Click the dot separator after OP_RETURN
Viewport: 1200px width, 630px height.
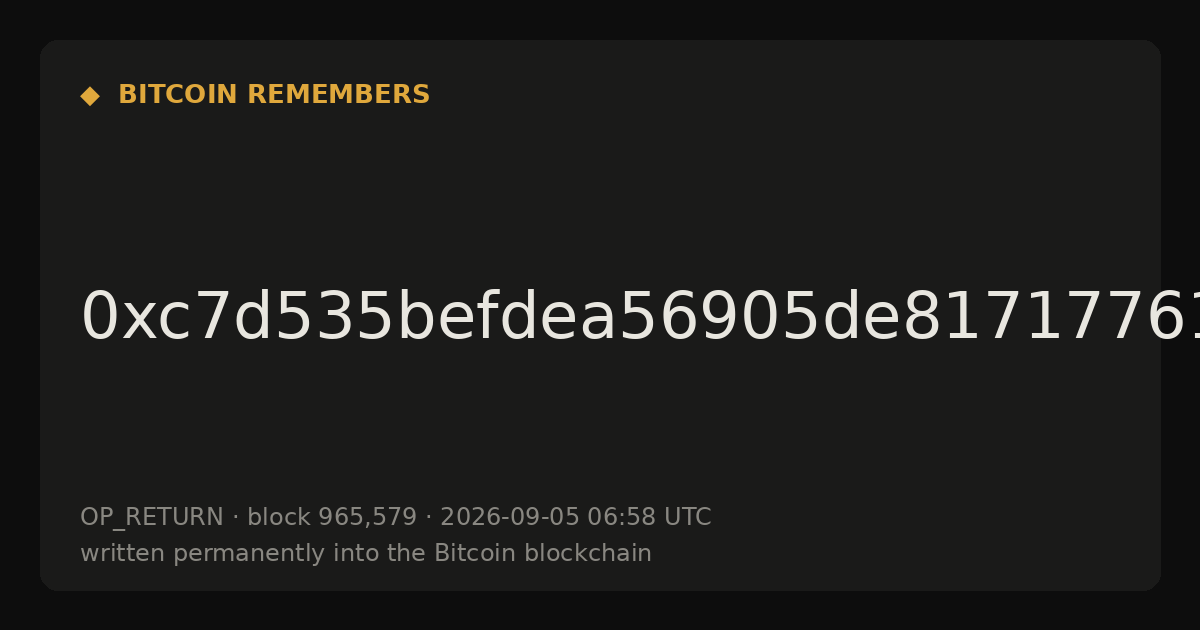pos(235,518)
